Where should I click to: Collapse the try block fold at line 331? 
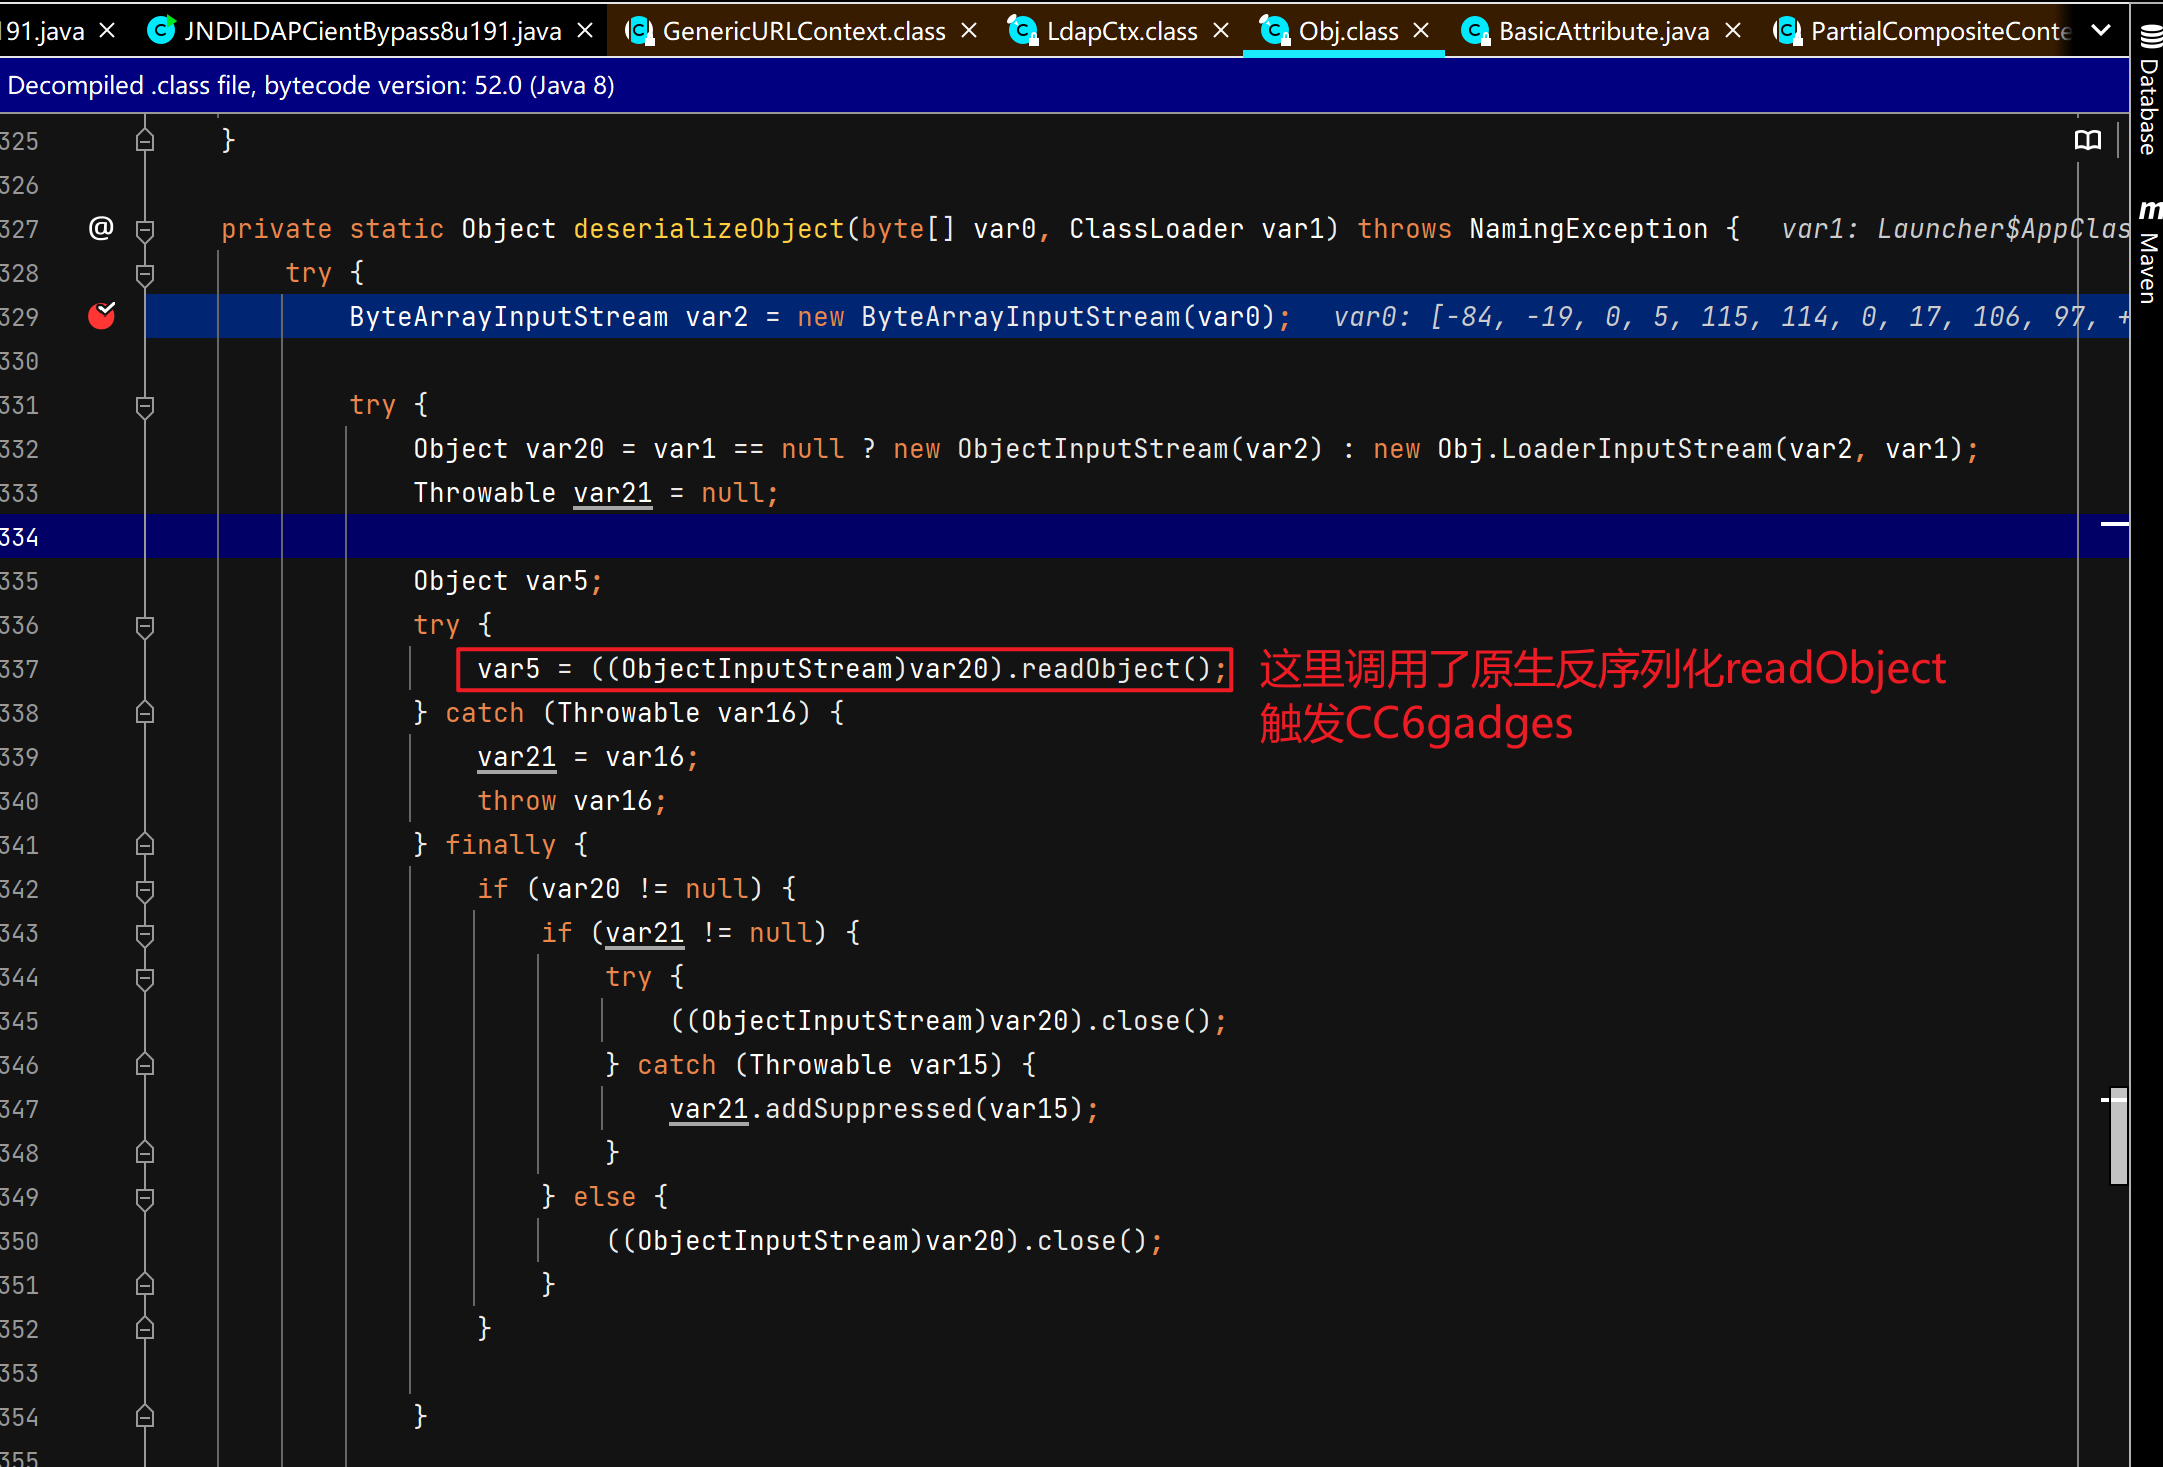click(x=145, y=405)
